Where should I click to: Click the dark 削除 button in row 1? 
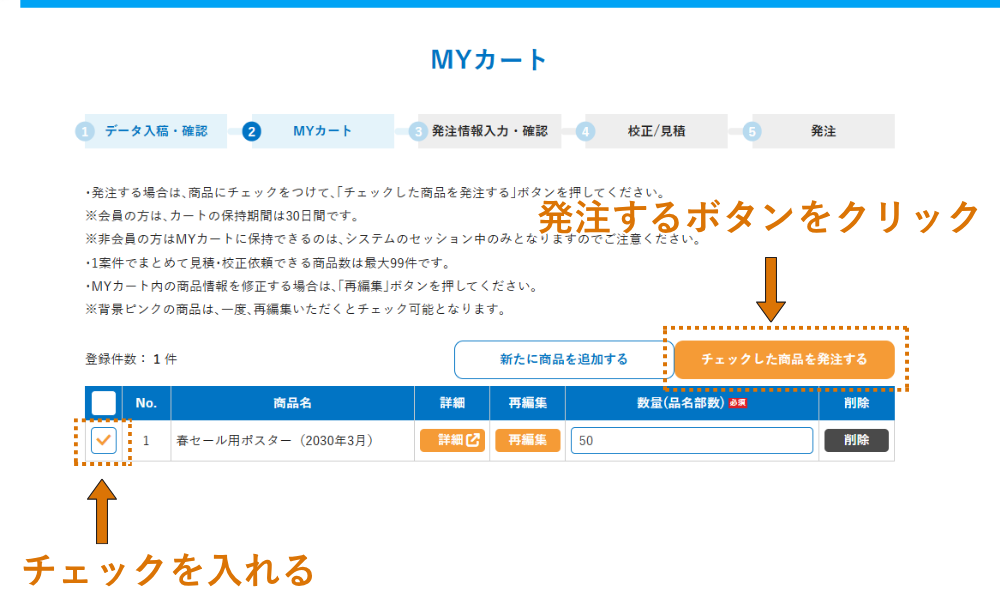856,440
